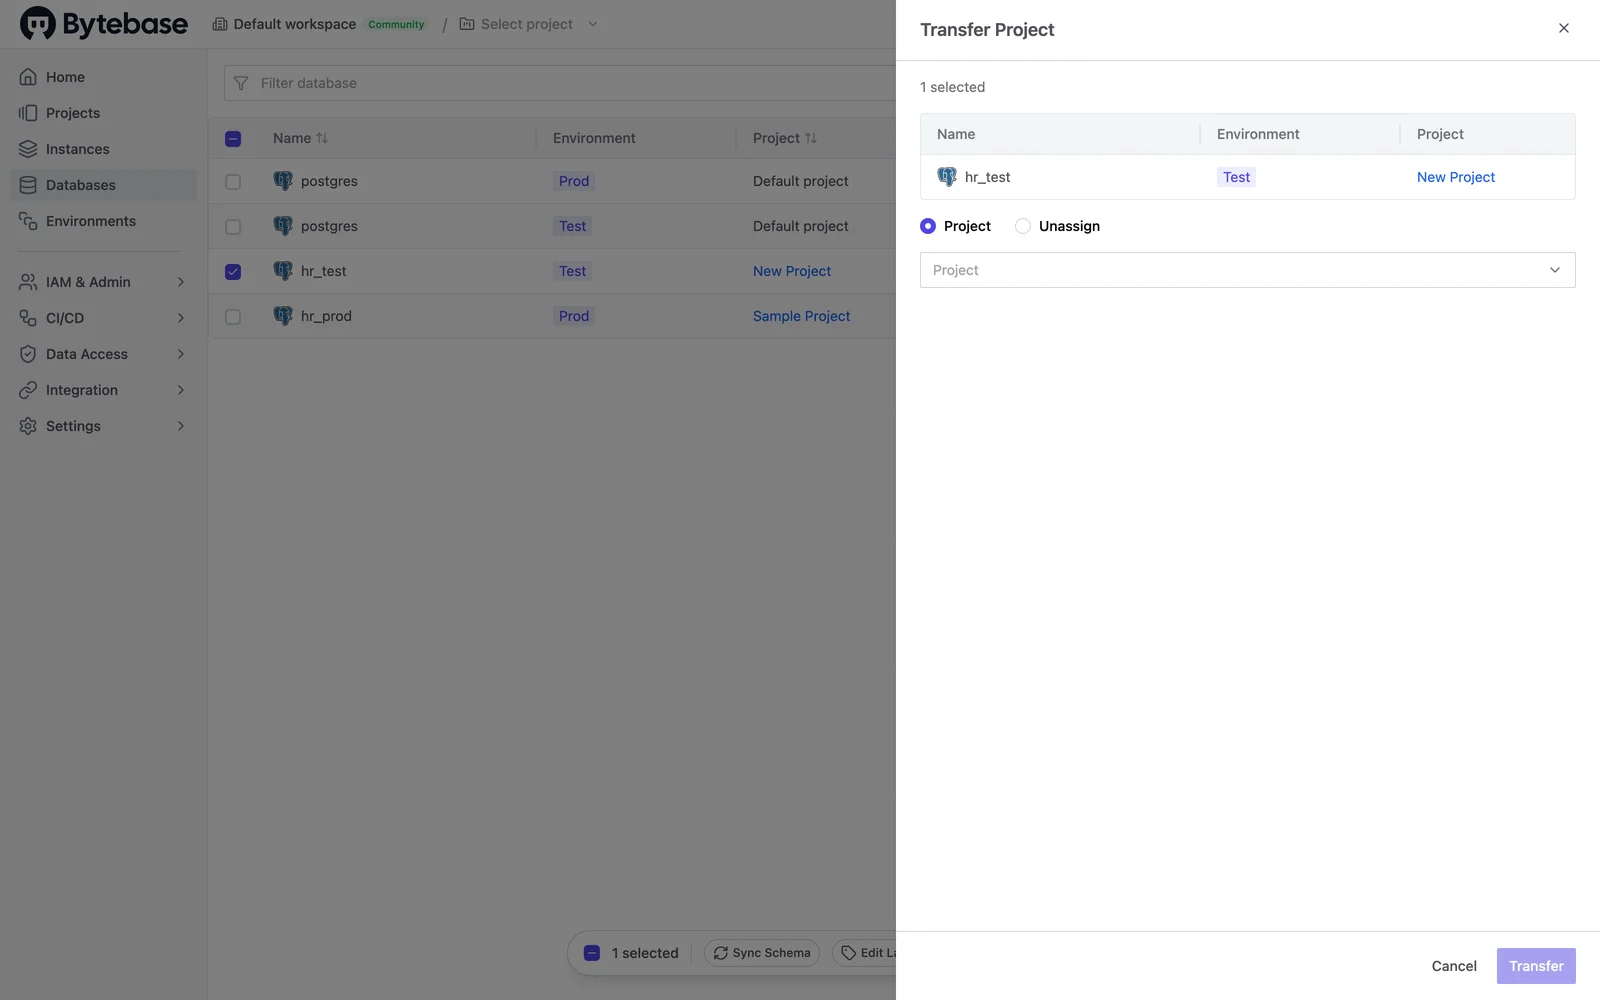Screen dimensions: 1600x1000
Task: Click the Home icon in sidebar
Action: (x=28, y=77)
